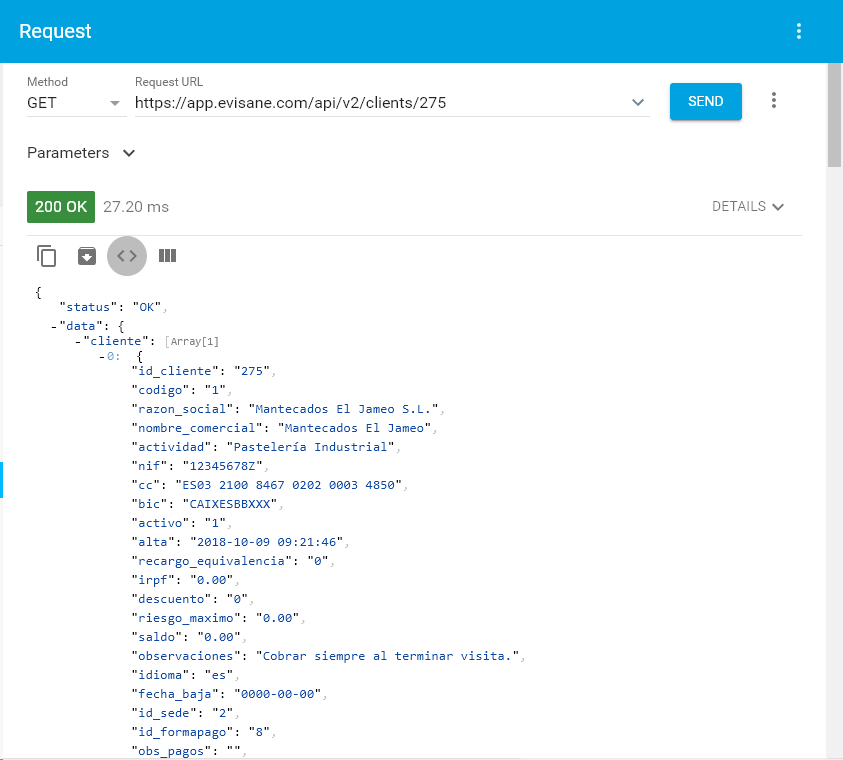Open request options menu beside SEND
Viewport: 843px width, 760px height.
coord(773,101)
